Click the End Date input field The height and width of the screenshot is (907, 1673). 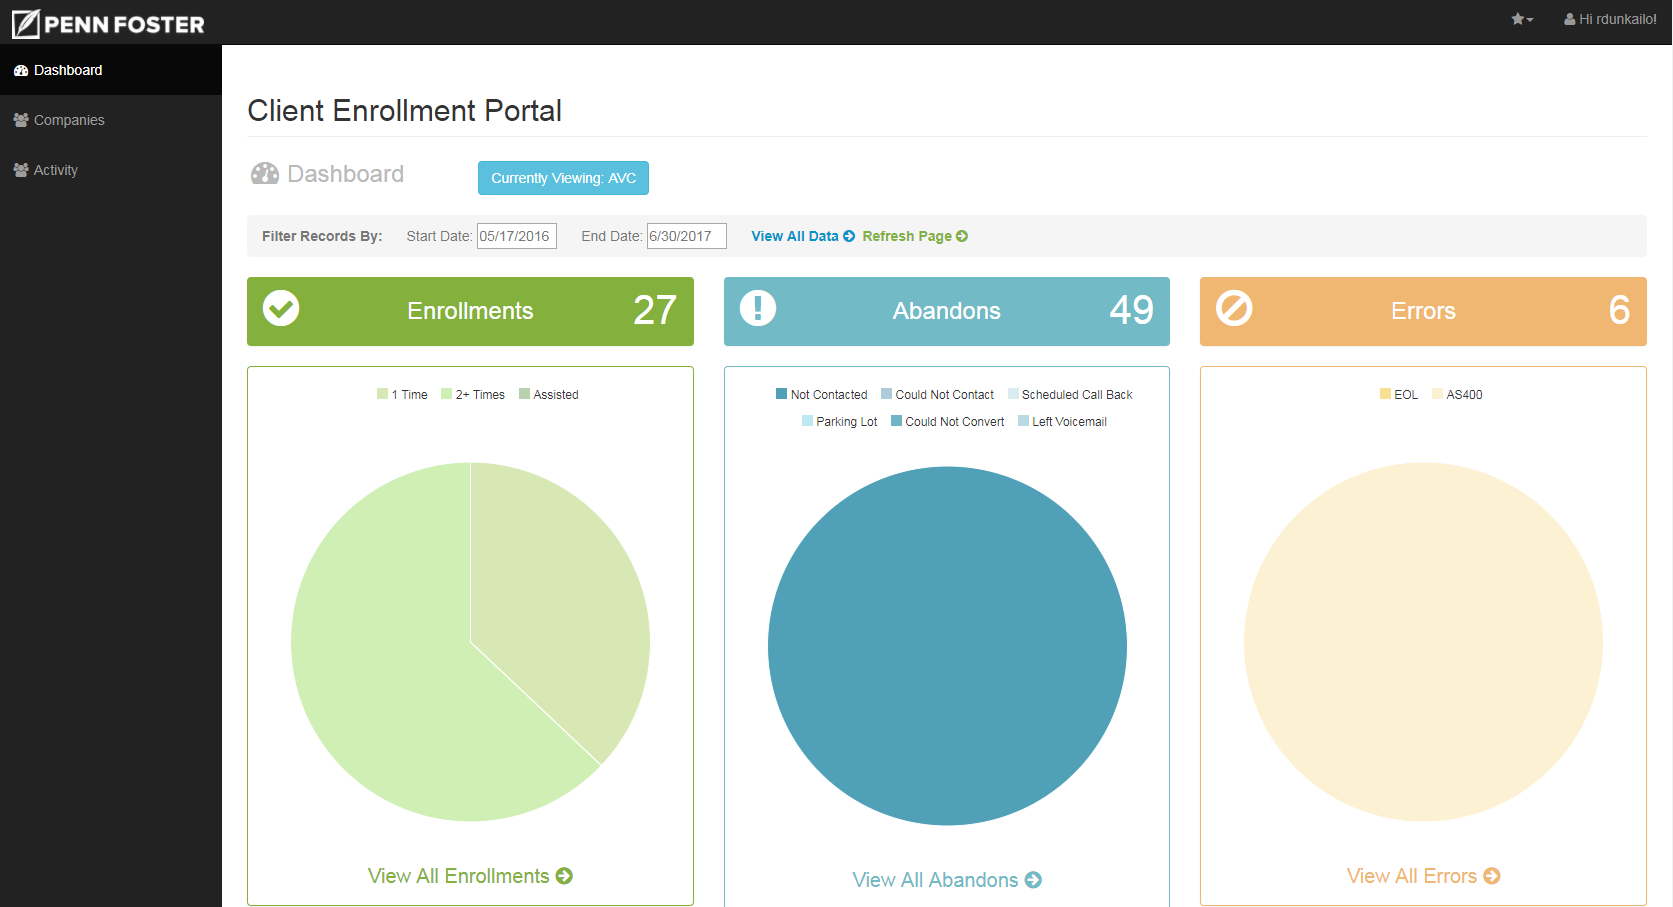click(x=687, y=236)
